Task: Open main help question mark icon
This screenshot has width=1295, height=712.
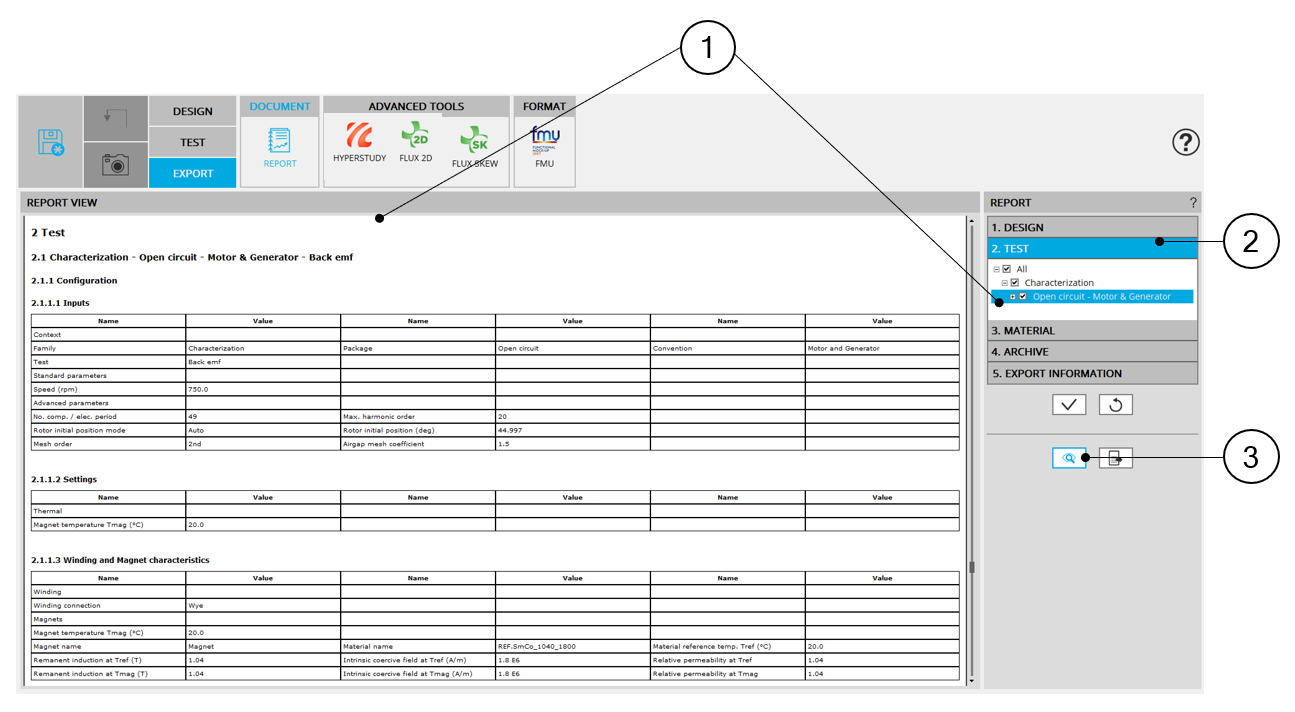Action: pos(1185,143)
